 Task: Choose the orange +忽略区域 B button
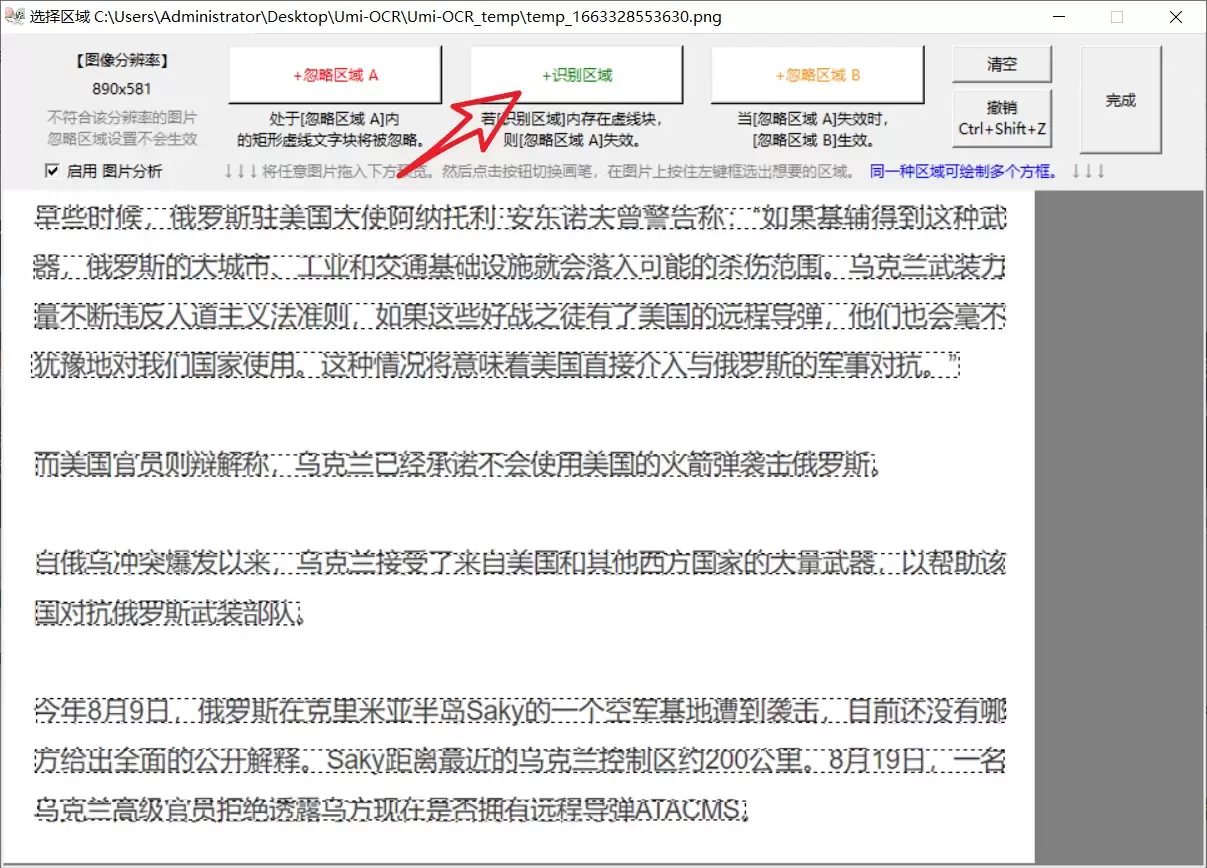point(817,75)
